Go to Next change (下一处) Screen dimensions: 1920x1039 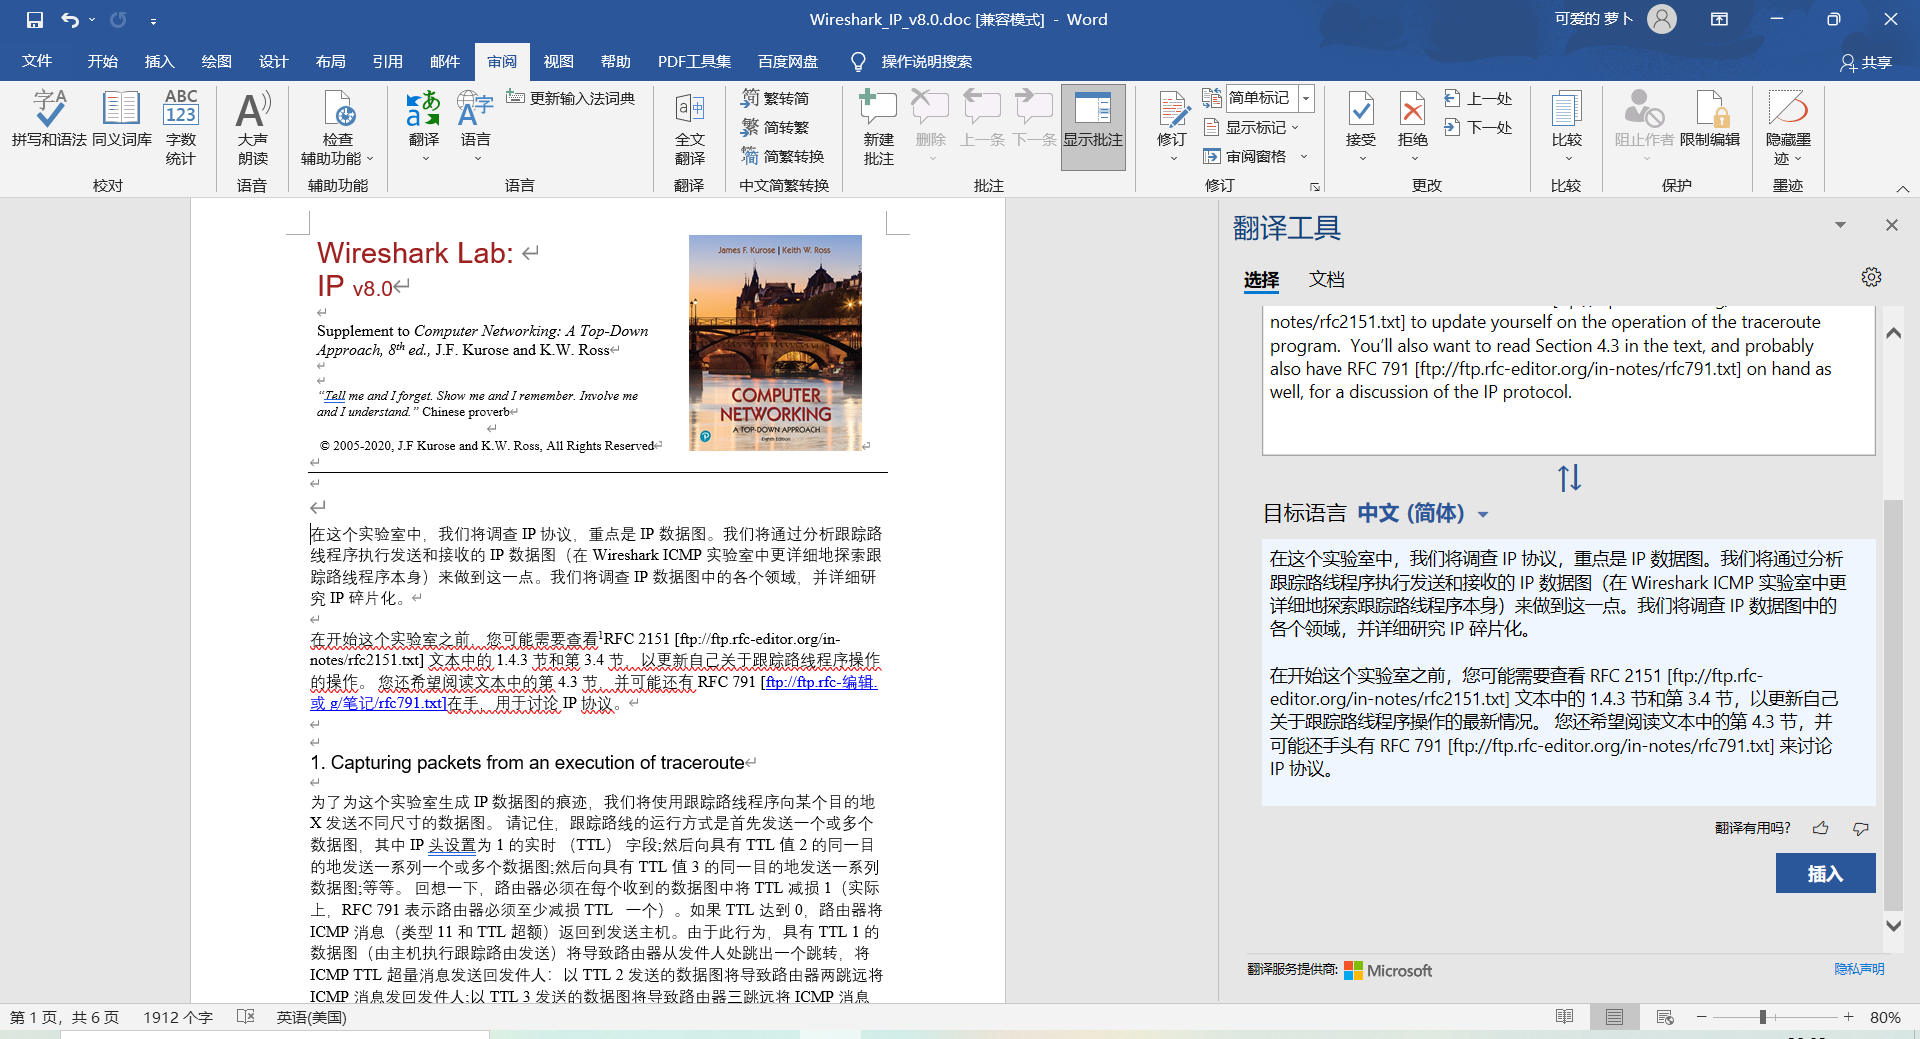click(1479, 127)
